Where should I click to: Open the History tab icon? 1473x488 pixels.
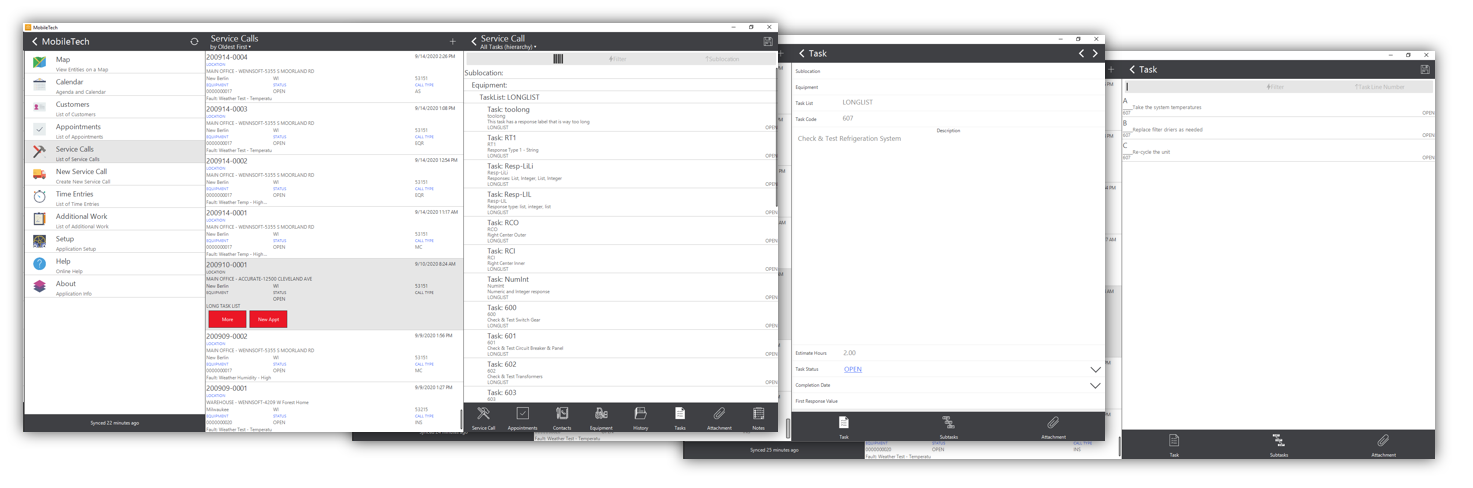point(641,417)
